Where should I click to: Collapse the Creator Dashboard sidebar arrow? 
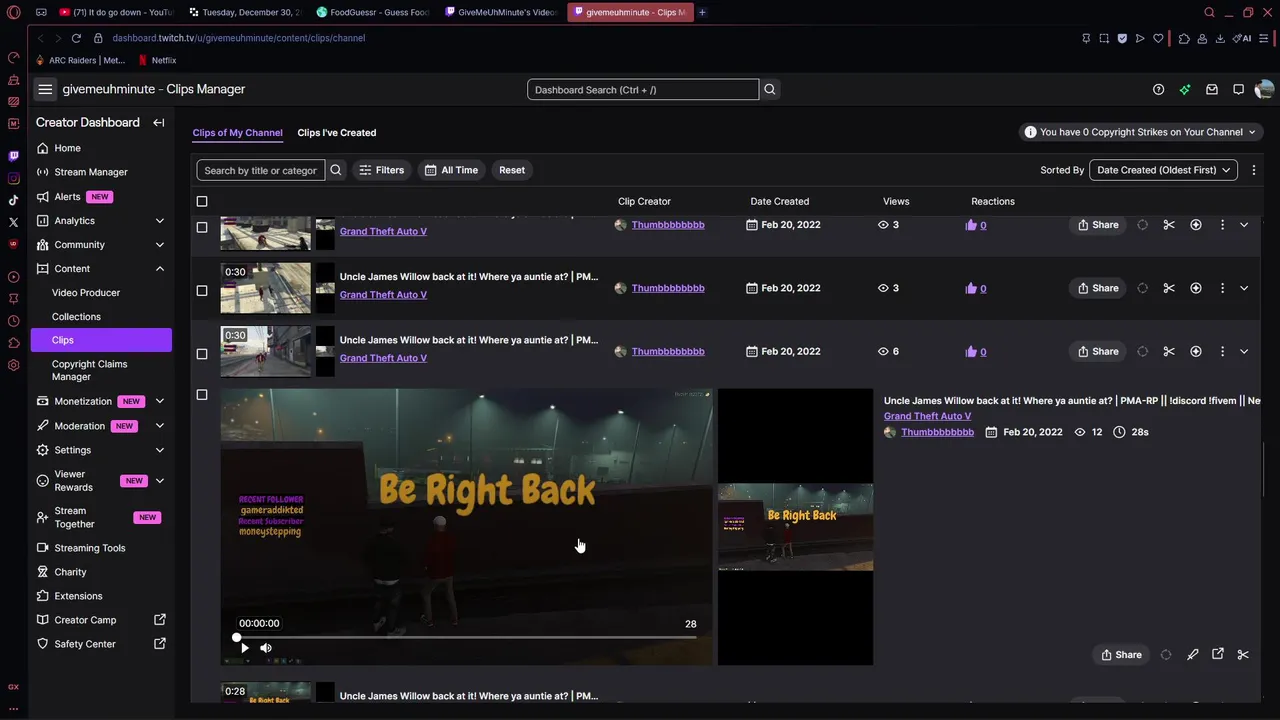tap(159, 122)
